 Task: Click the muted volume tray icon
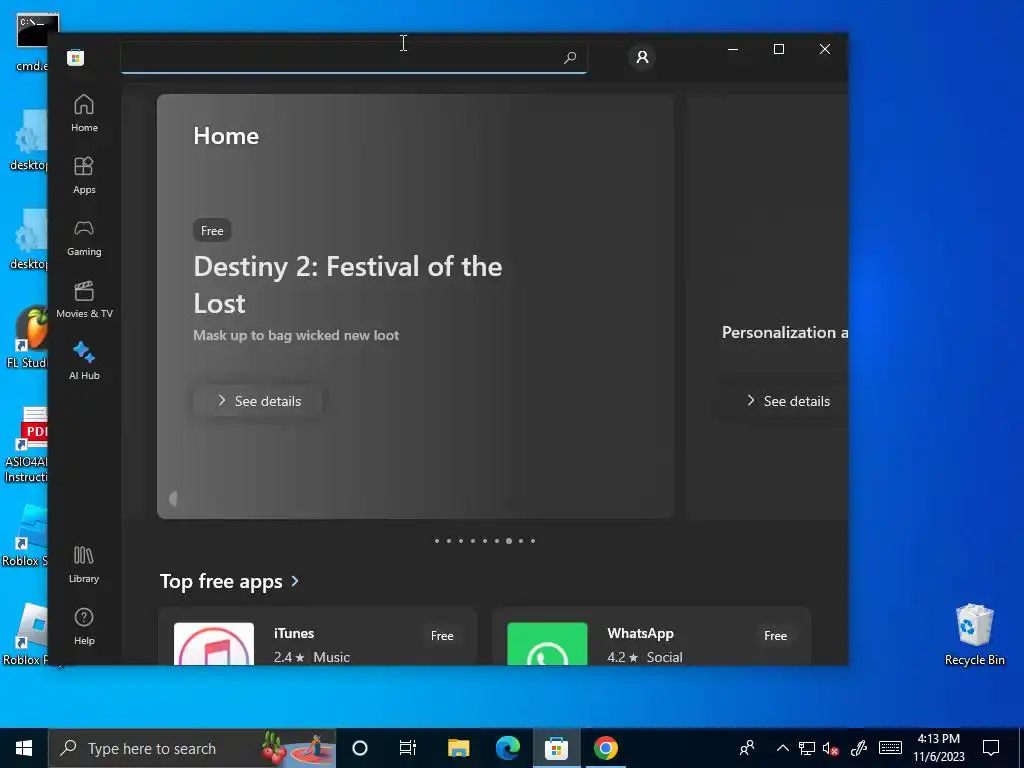click(x=831, y=748)
